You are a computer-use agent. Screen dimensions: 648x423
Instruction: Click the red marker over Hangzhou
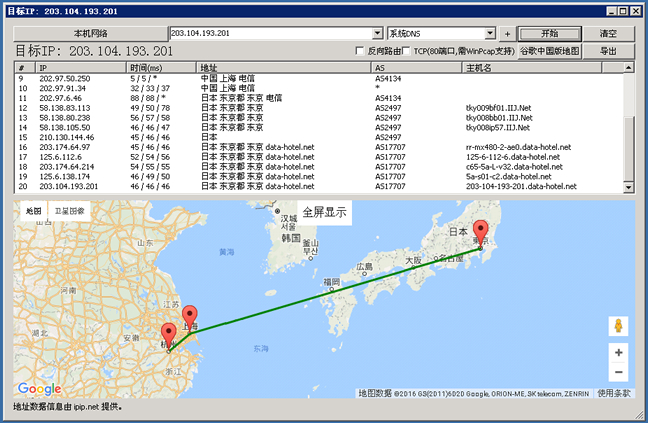click(x=169, y=336)
